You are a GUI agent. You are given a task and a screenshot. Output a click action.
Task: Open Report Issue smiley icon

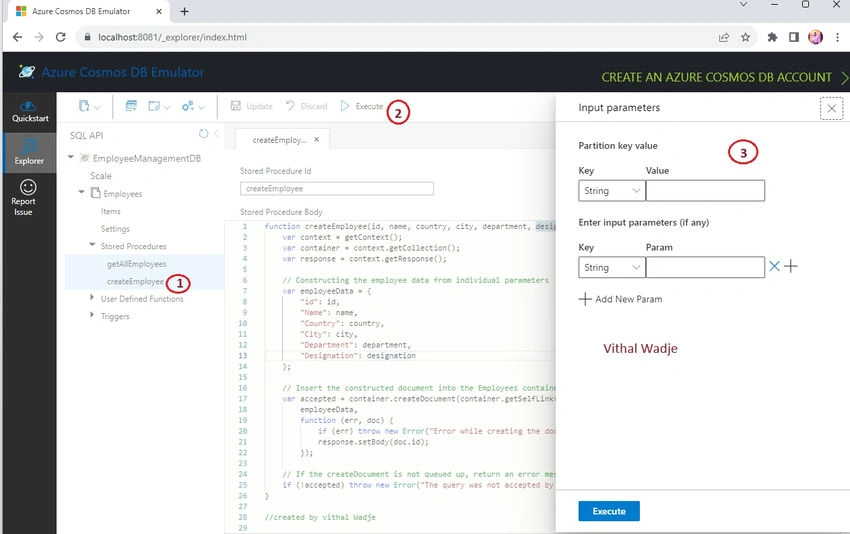coord(28,187)
